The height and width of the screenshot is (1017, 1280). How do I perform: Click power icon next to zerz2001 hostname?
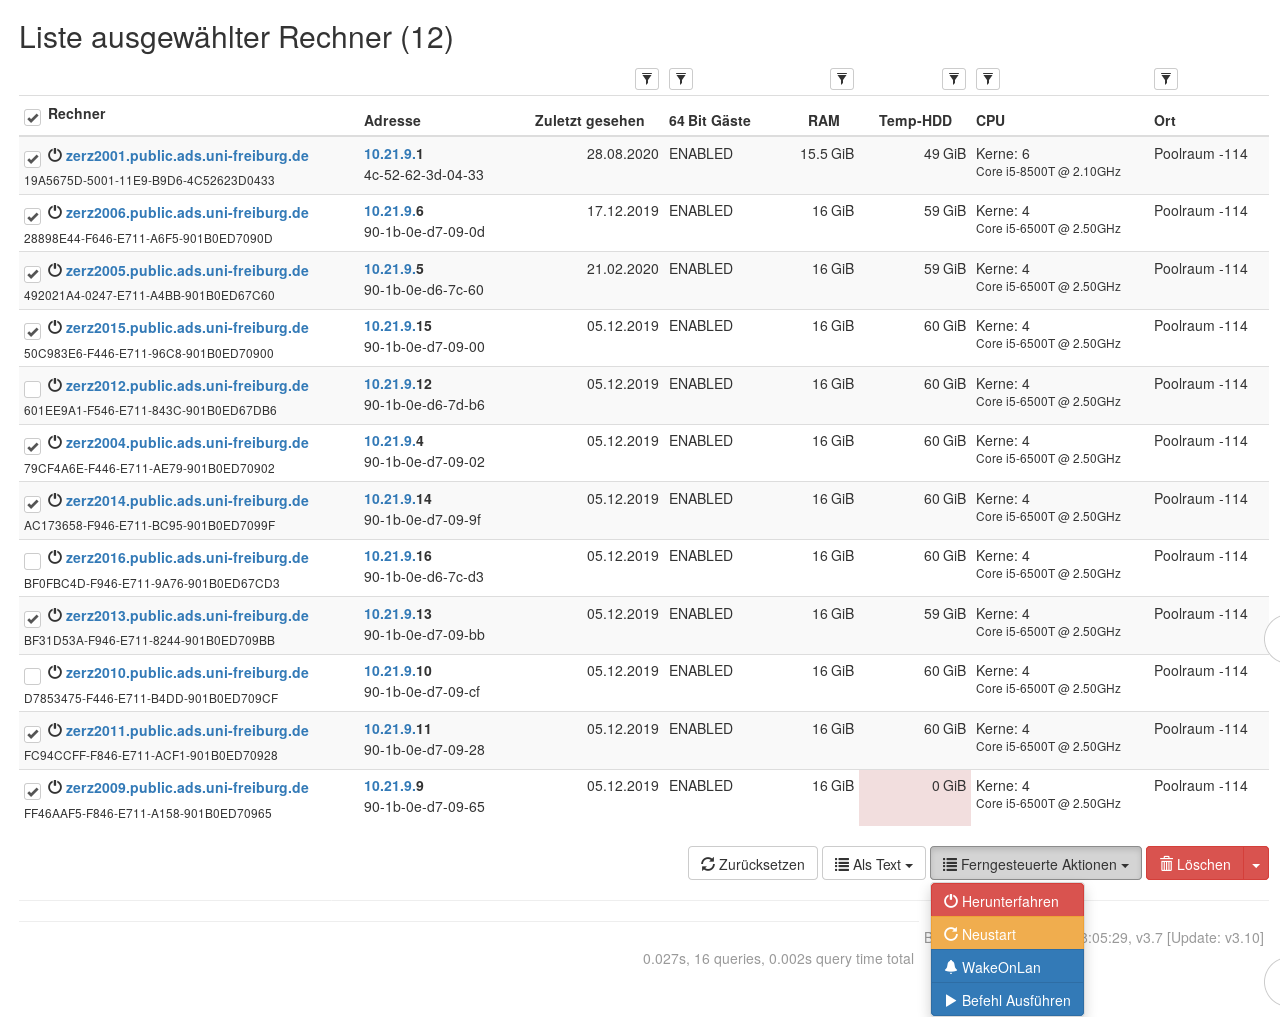pyautogui.click(x=55, y=156)
